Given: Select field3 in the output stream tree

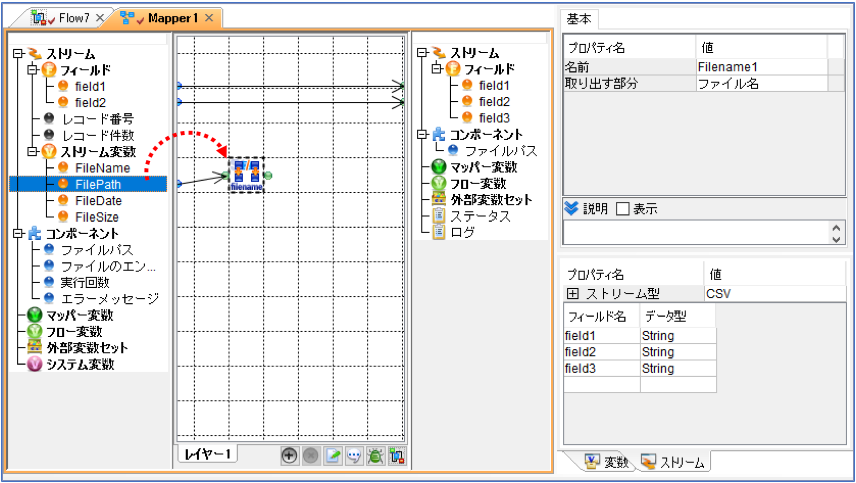Looking at the screenshot, I should pyautogui.click(x=494, y=118).
